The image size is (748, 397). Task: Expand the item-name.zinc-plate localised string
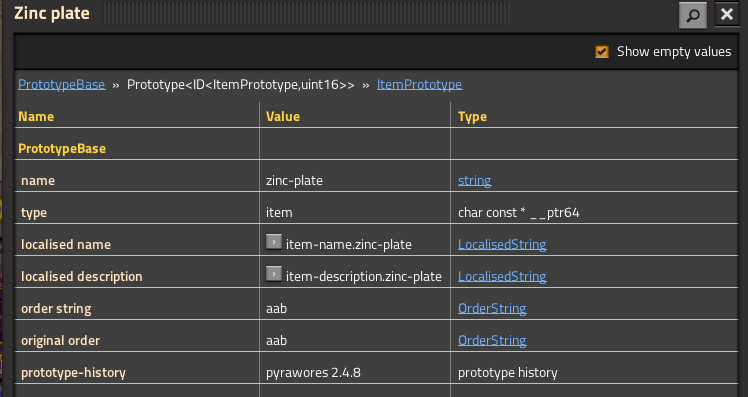click(274, 242)
